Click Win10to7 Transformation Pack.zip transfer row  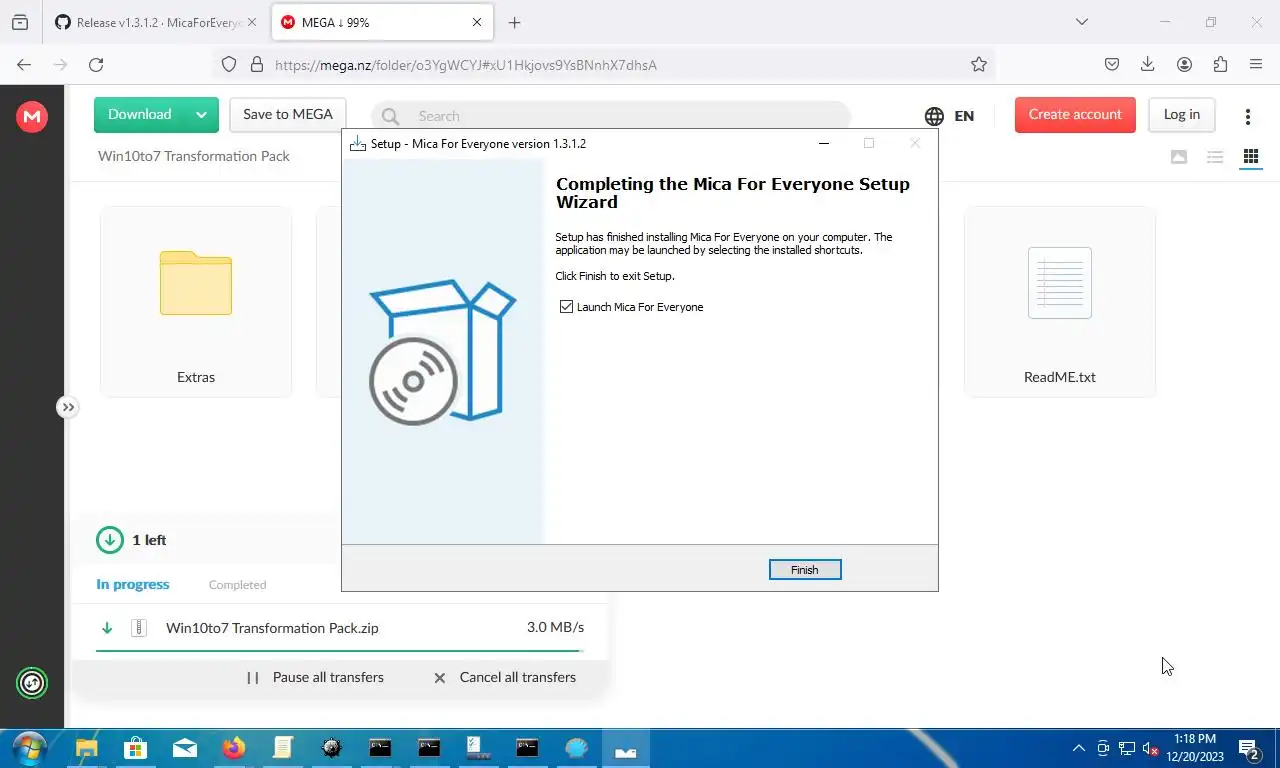tap(340, 628)
